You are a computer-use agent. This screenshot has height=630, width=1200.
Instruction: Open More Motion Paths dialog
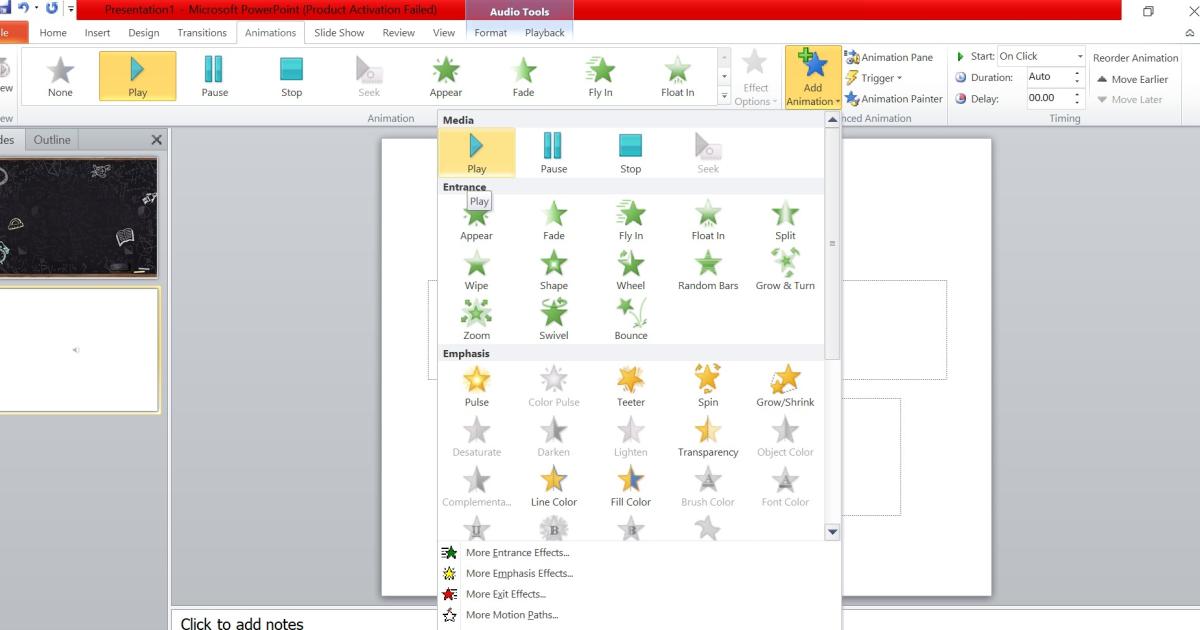(x=512, y=616)
